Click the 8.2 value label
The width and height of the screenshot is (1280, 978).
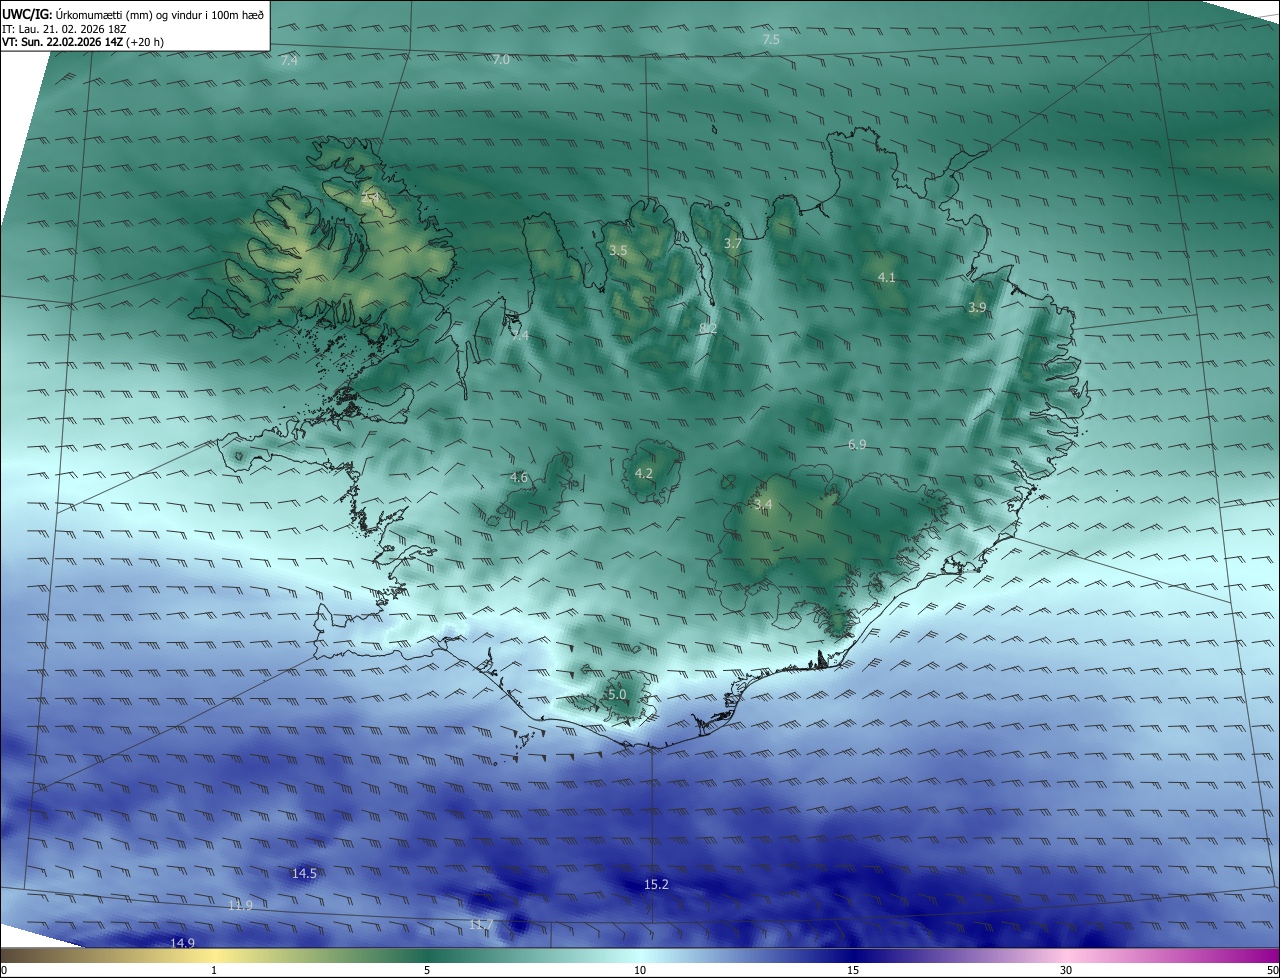(x=708, y=328)
